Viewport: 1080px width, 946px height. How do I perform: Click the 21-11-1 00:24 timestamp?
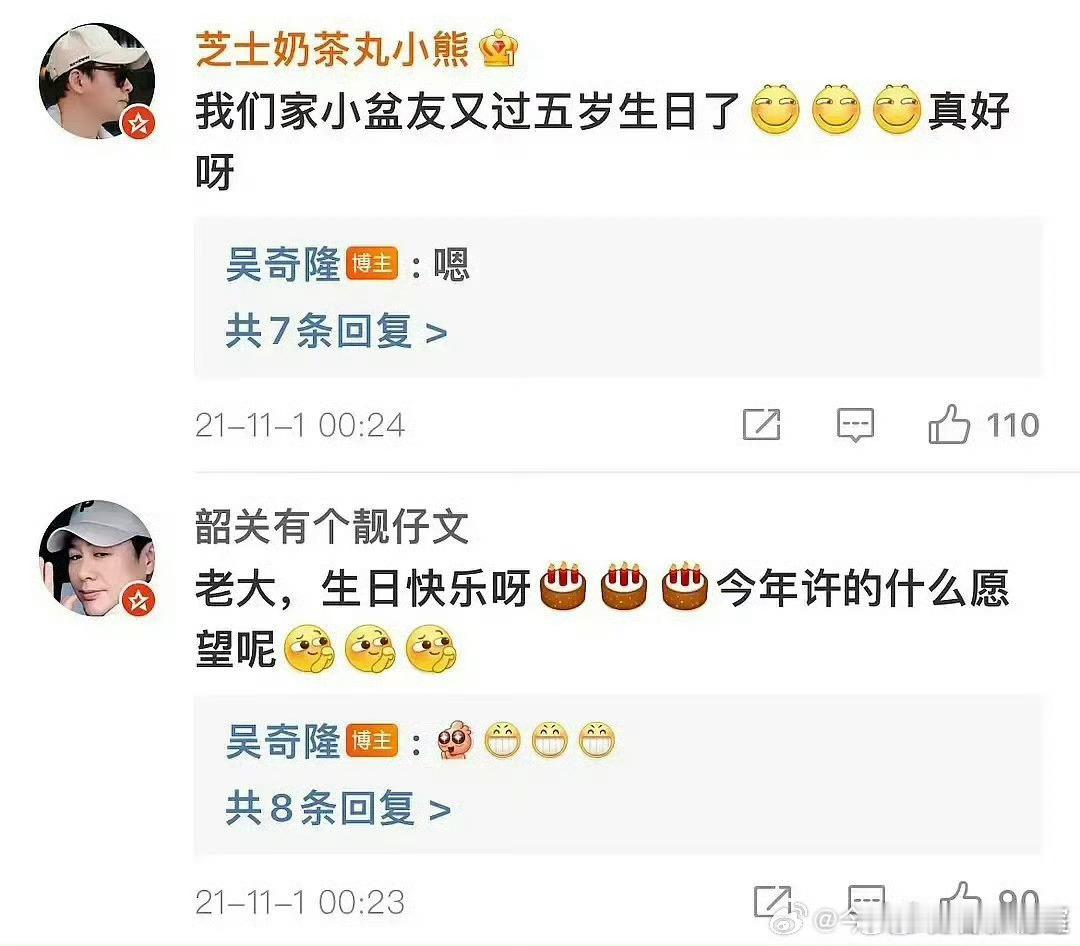[x=300, y=425]
